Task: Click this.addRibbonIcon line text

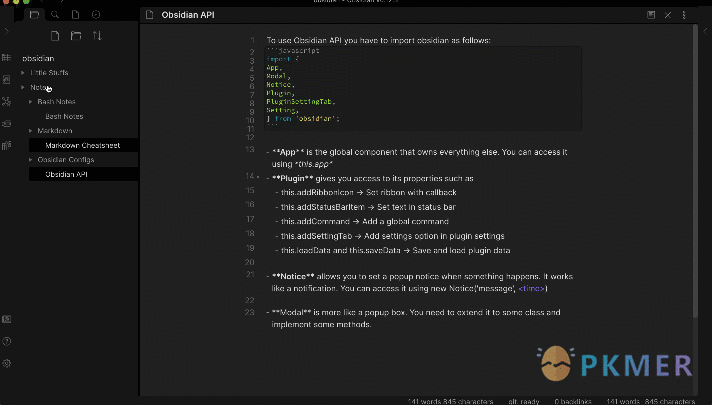Action: pyautogui.click(x=368, y=193)
